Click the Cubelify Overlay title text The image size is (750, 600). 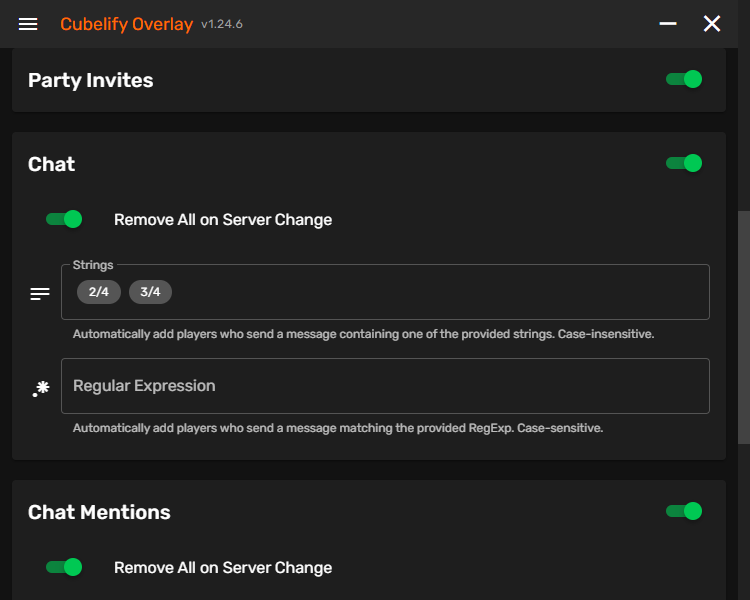click(126, 24)
